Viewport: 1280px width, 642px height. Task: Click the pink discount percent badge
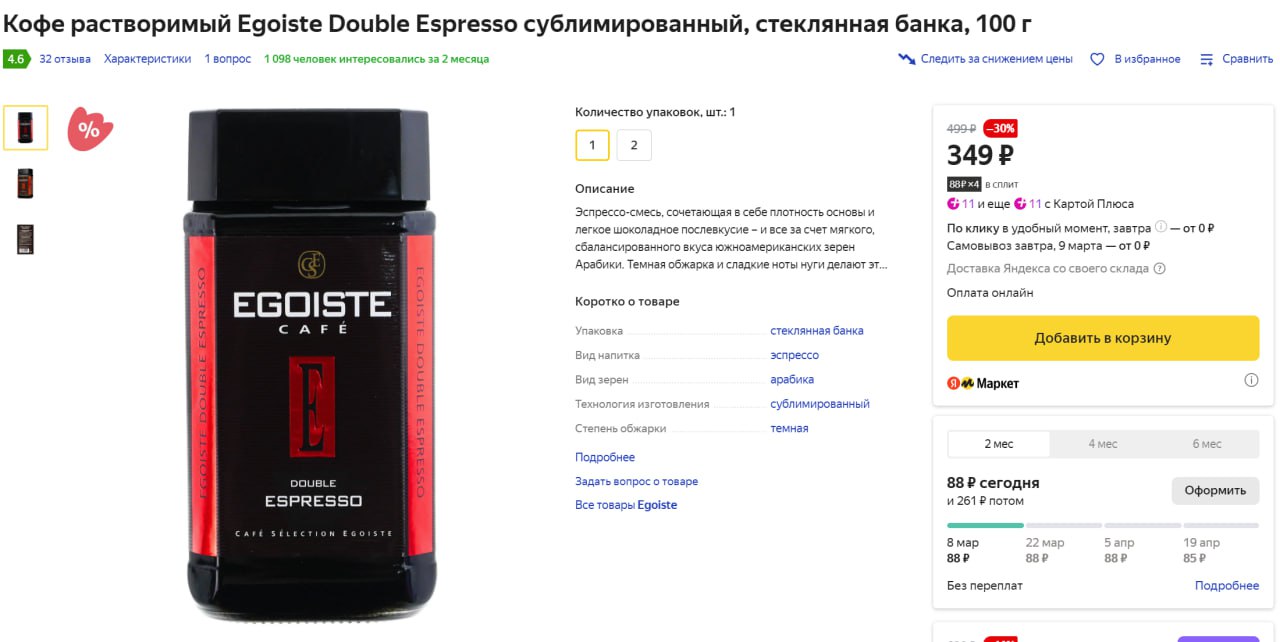(90, 128)
